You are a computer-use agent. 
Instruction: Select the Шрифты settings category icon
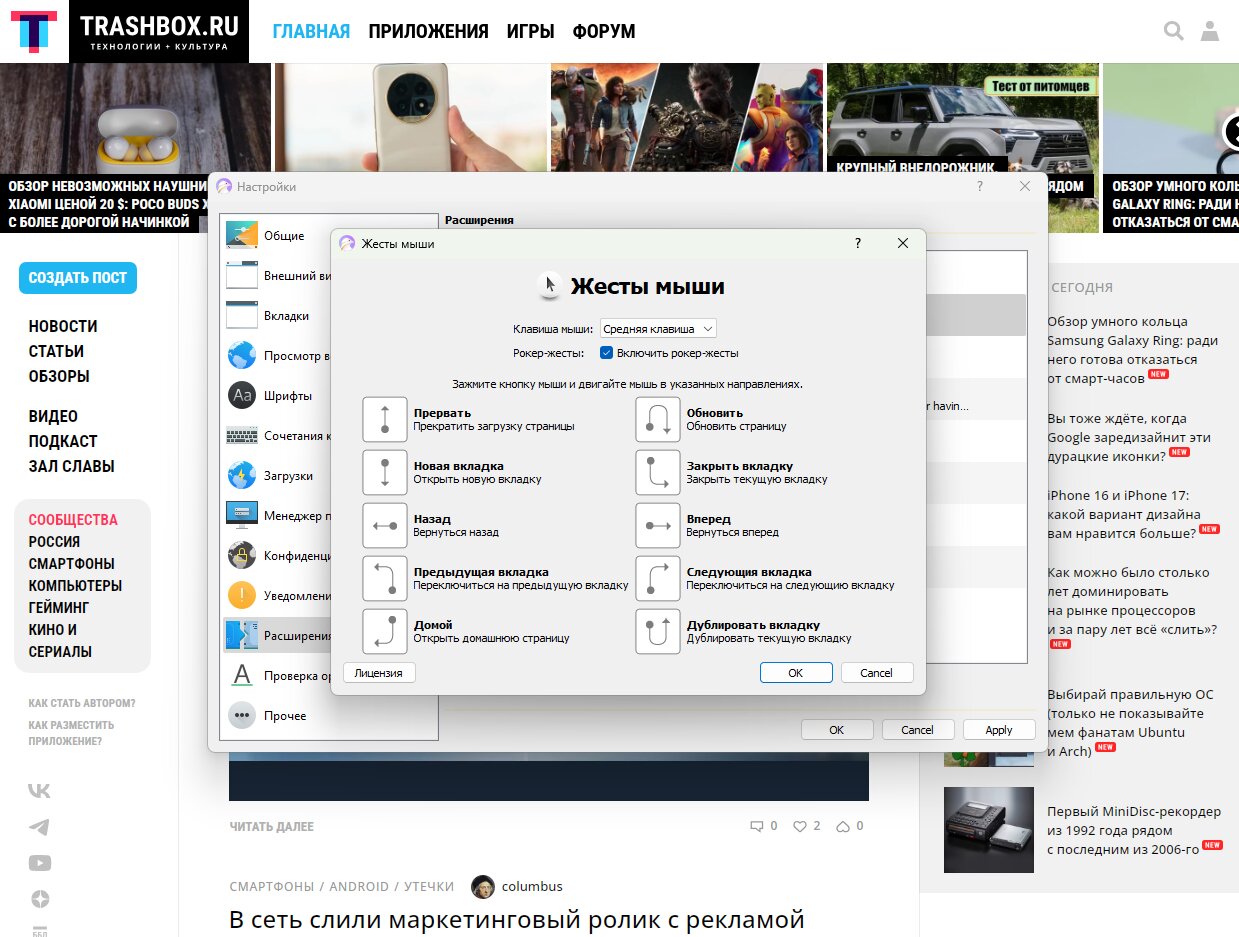click(x=242, y=396)
